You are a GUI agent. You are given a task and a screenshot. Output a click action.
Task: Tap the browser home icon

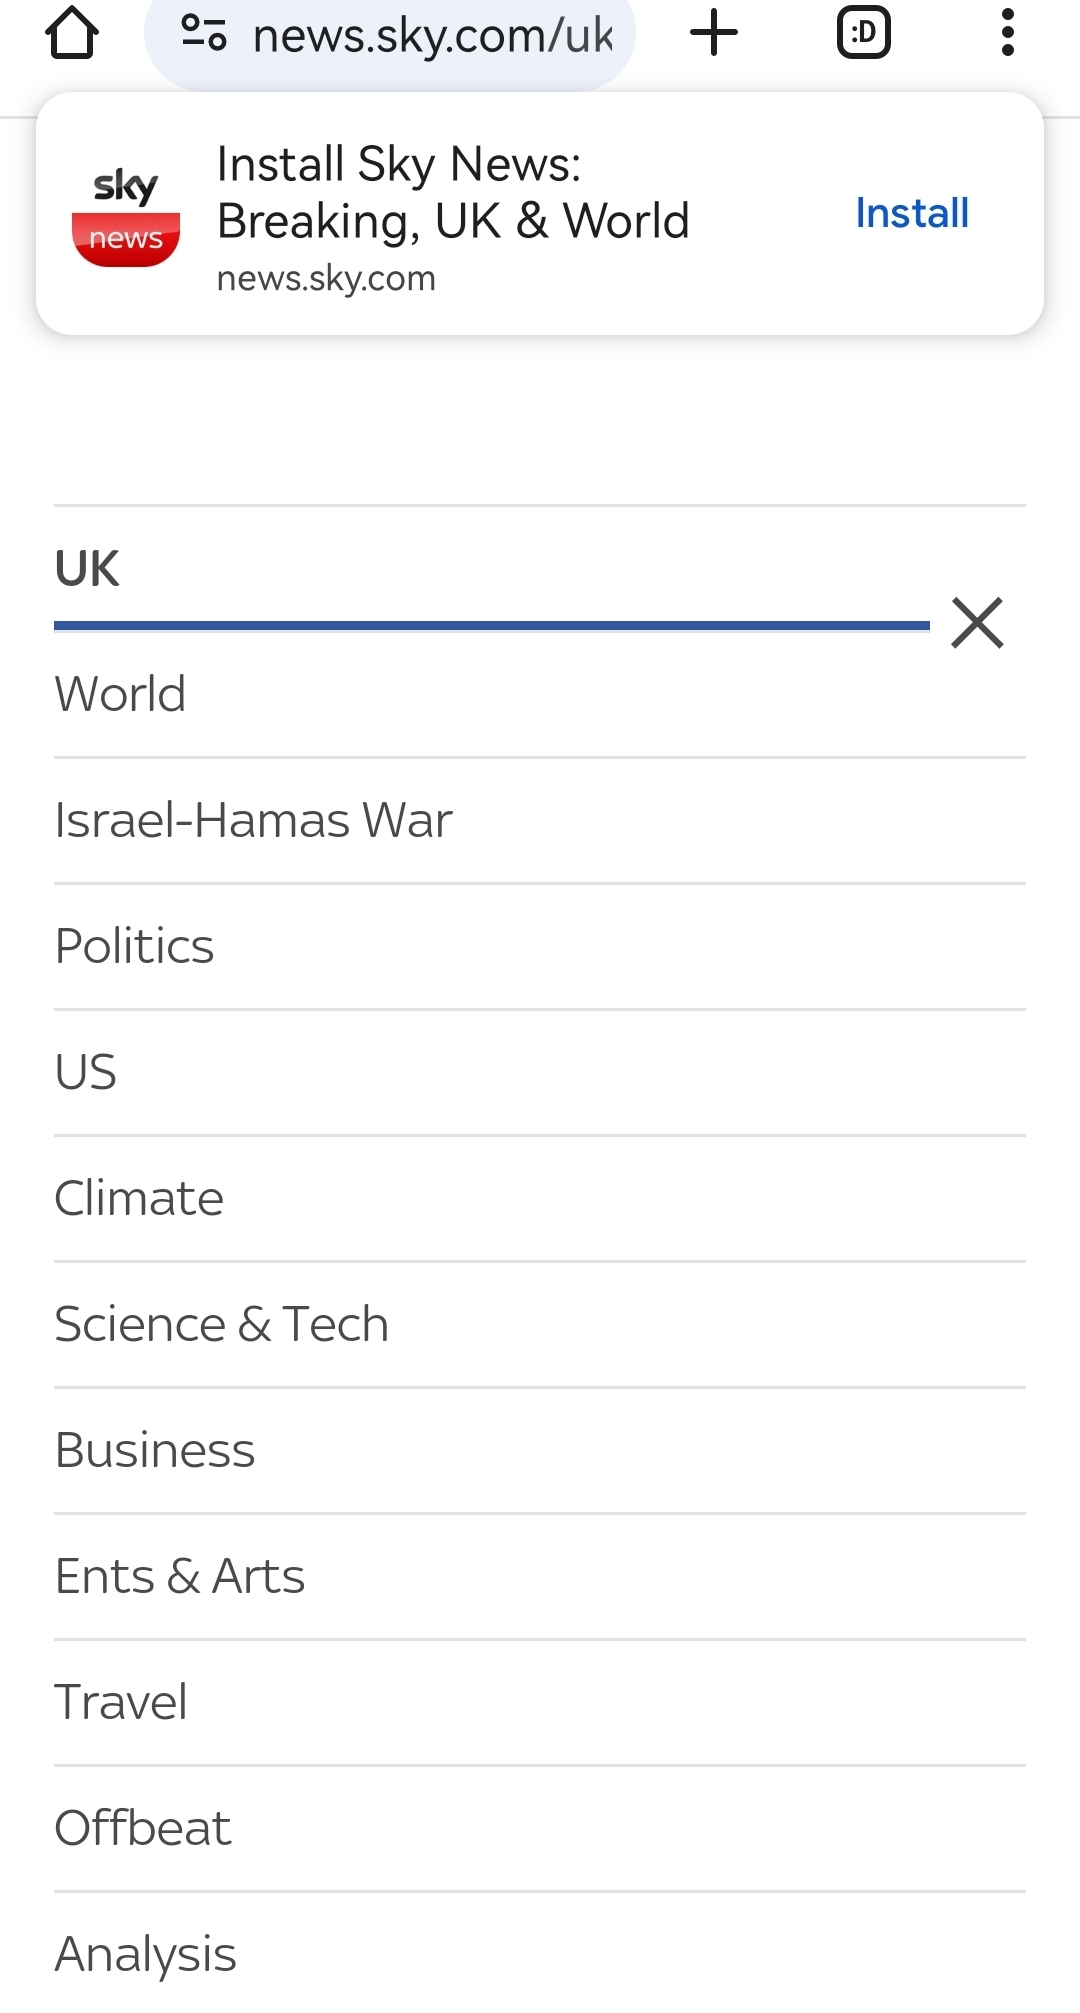pos(72,34)
